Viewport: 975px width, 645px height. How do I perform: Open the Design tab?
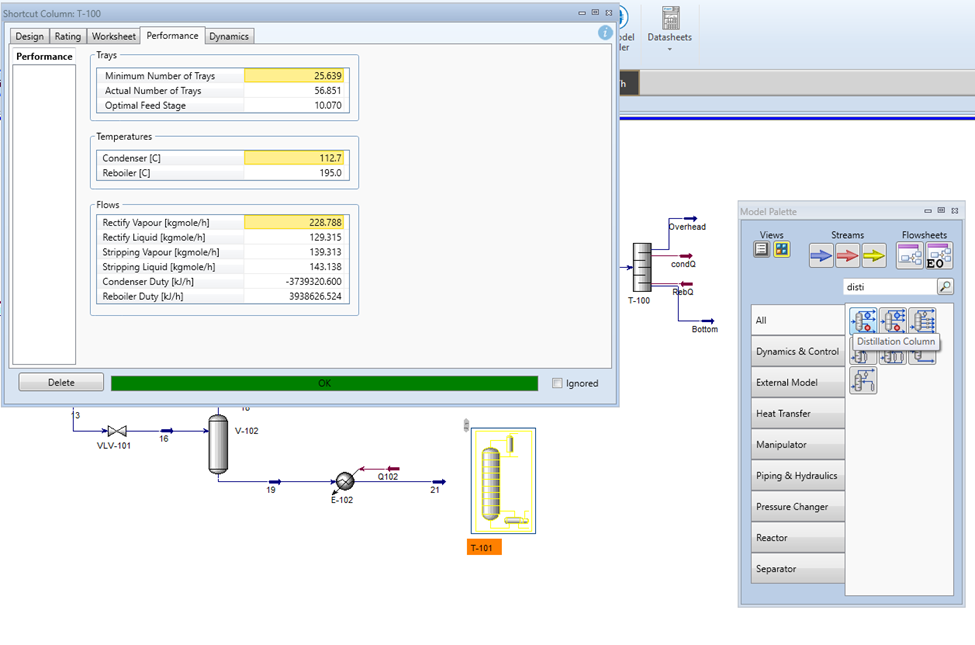click(29, 36)
